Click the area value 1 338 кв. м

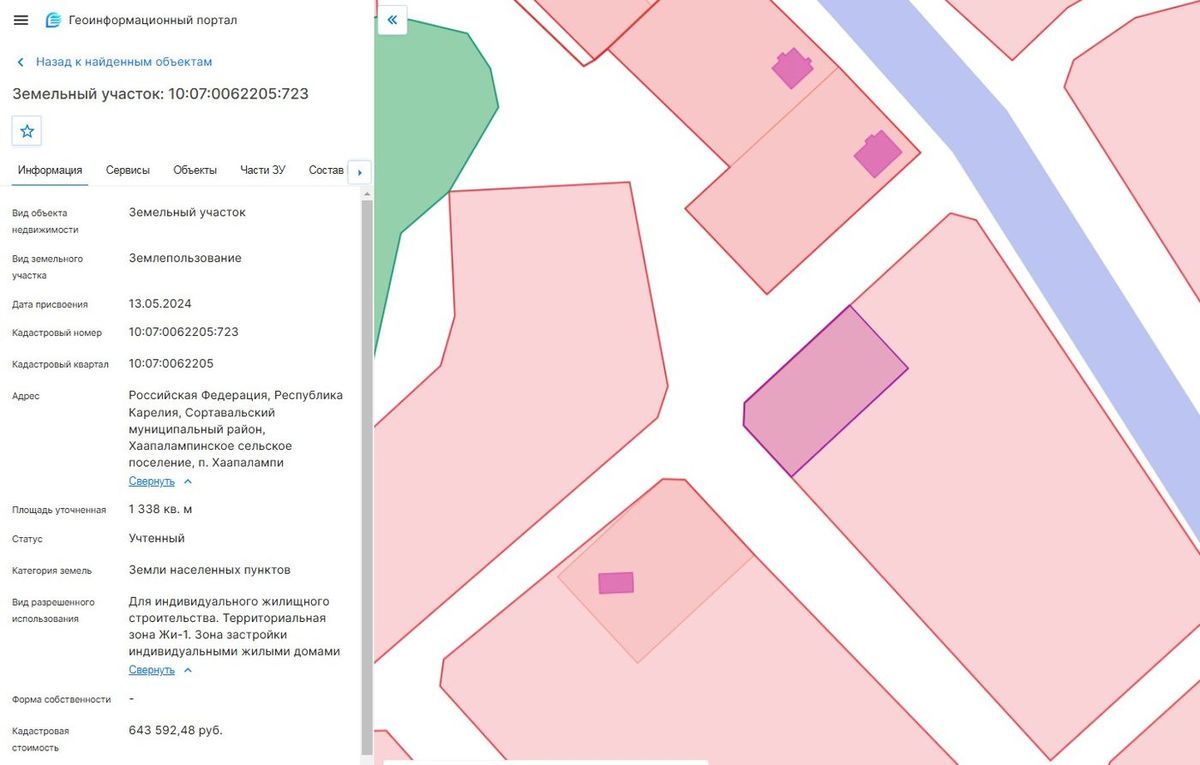click(x=161, y=510)
